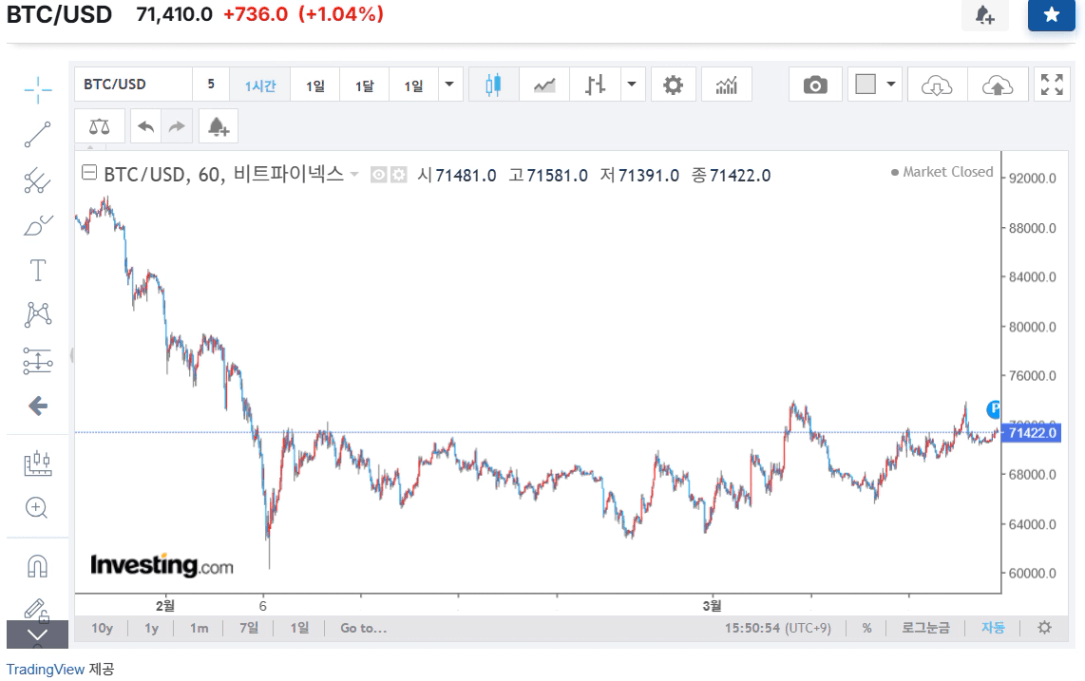The image size is (1085, 681).
Task: Select the trend line drawing tool
Action: pyautogui.click(x=37, y=134)
